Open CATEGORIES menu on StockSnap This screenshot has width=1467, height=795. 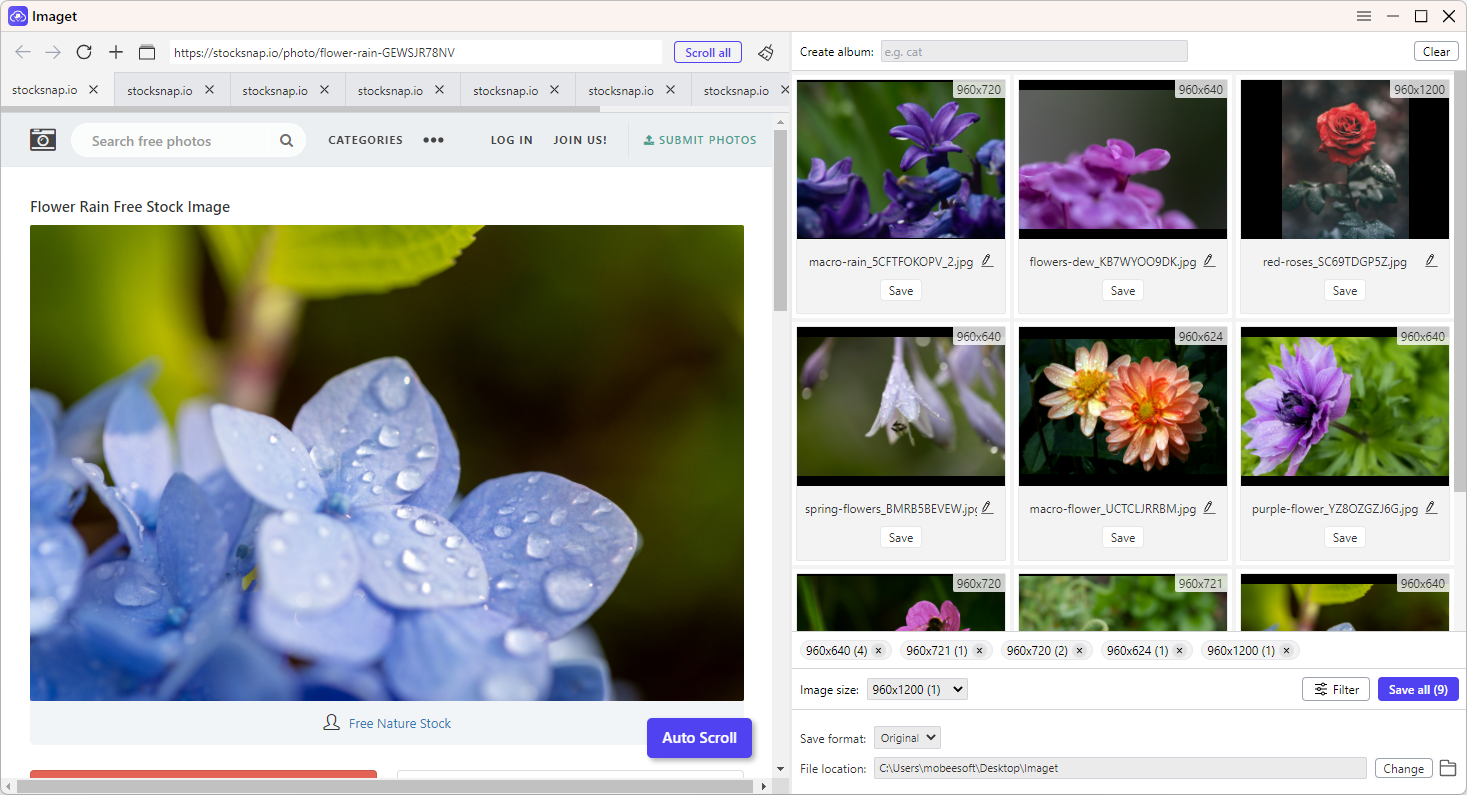coord(365,140)
